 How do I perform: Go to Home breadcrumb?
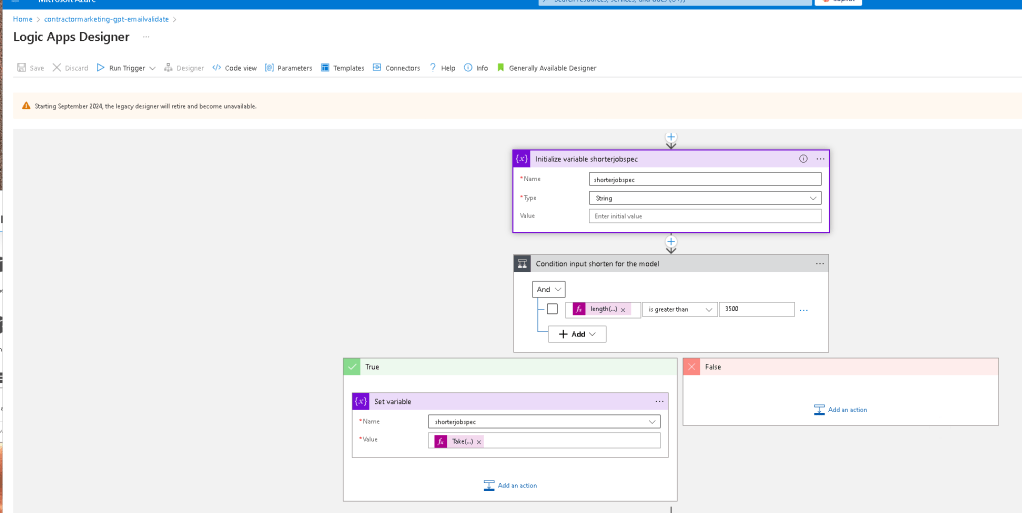[x=22, y=20]
